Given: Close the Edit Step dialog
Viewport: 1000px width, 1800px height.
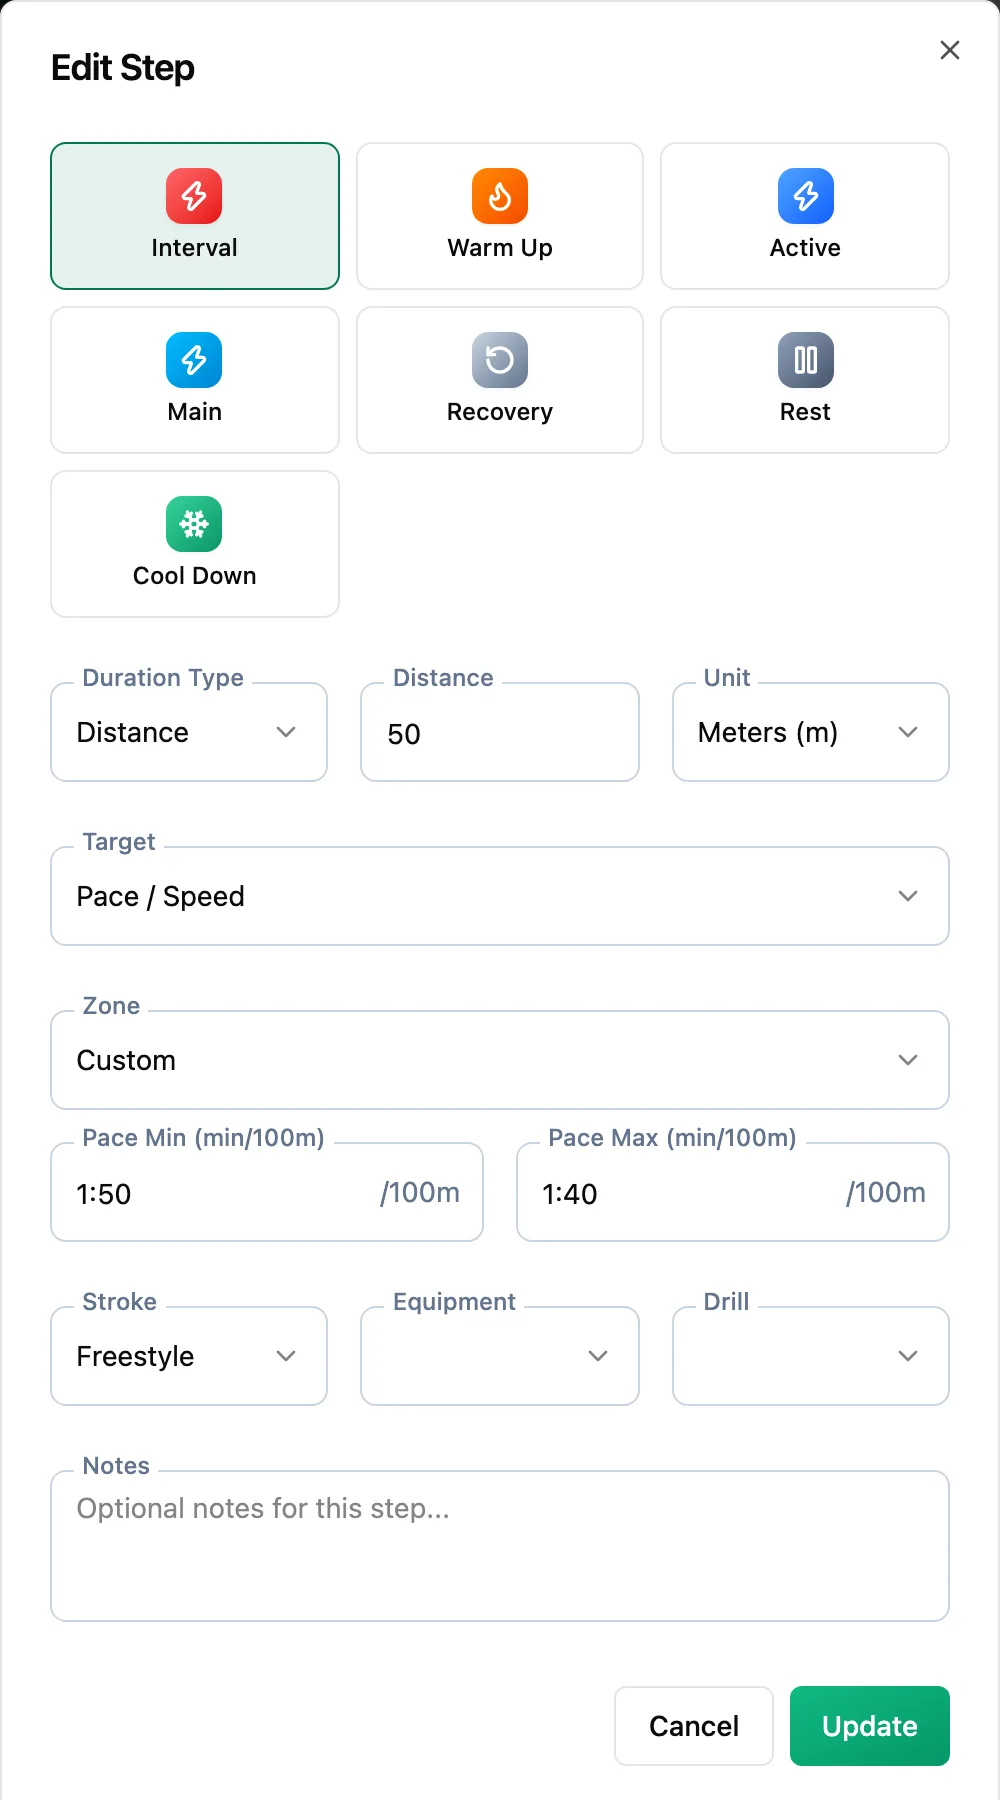Looking at the screenshot, I should tap(950, 50).
